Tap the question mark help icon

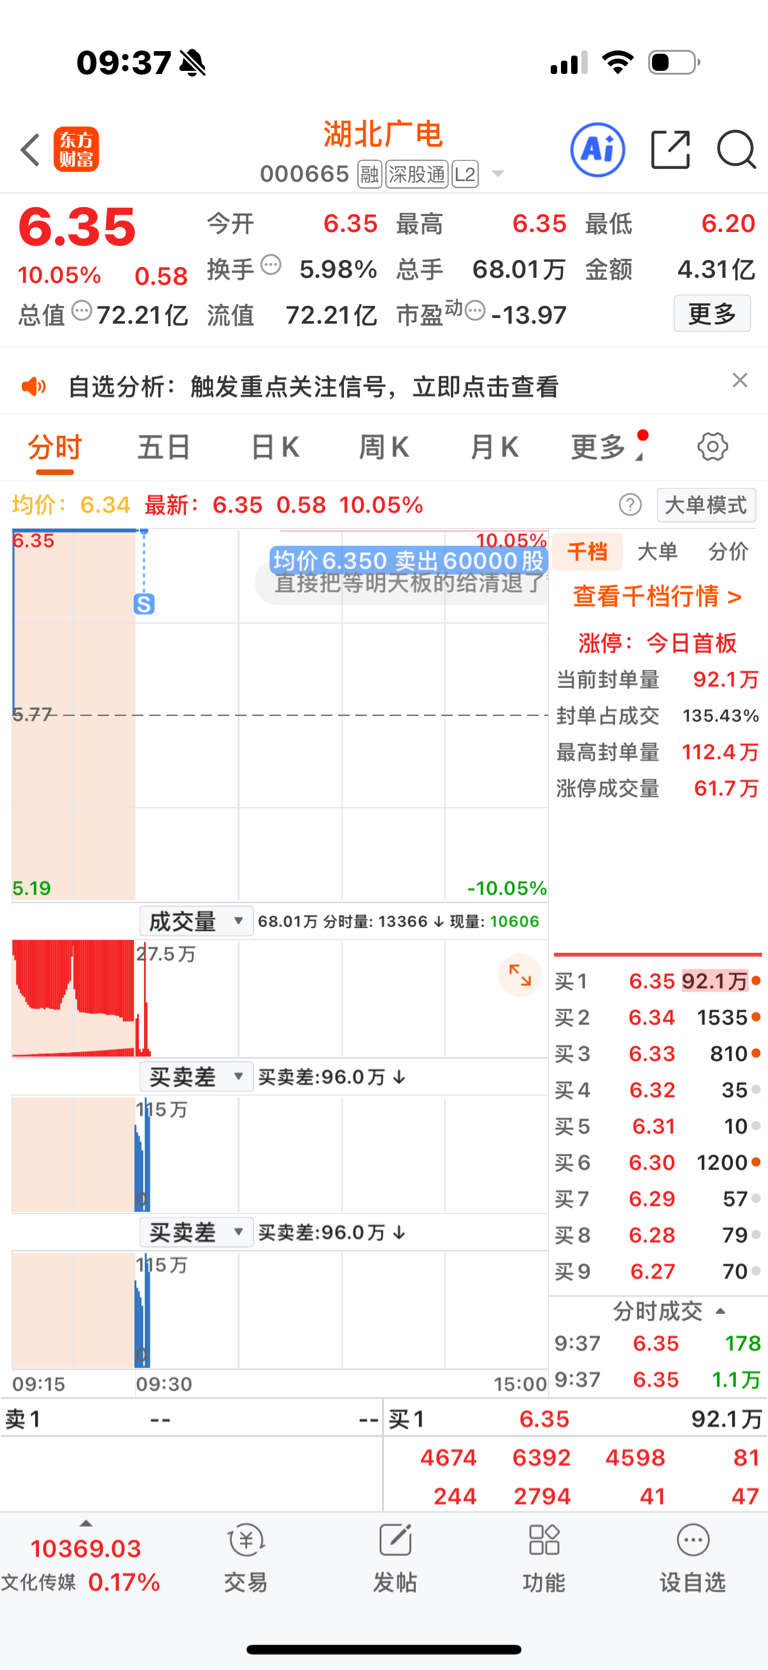(x=630, y=505)
